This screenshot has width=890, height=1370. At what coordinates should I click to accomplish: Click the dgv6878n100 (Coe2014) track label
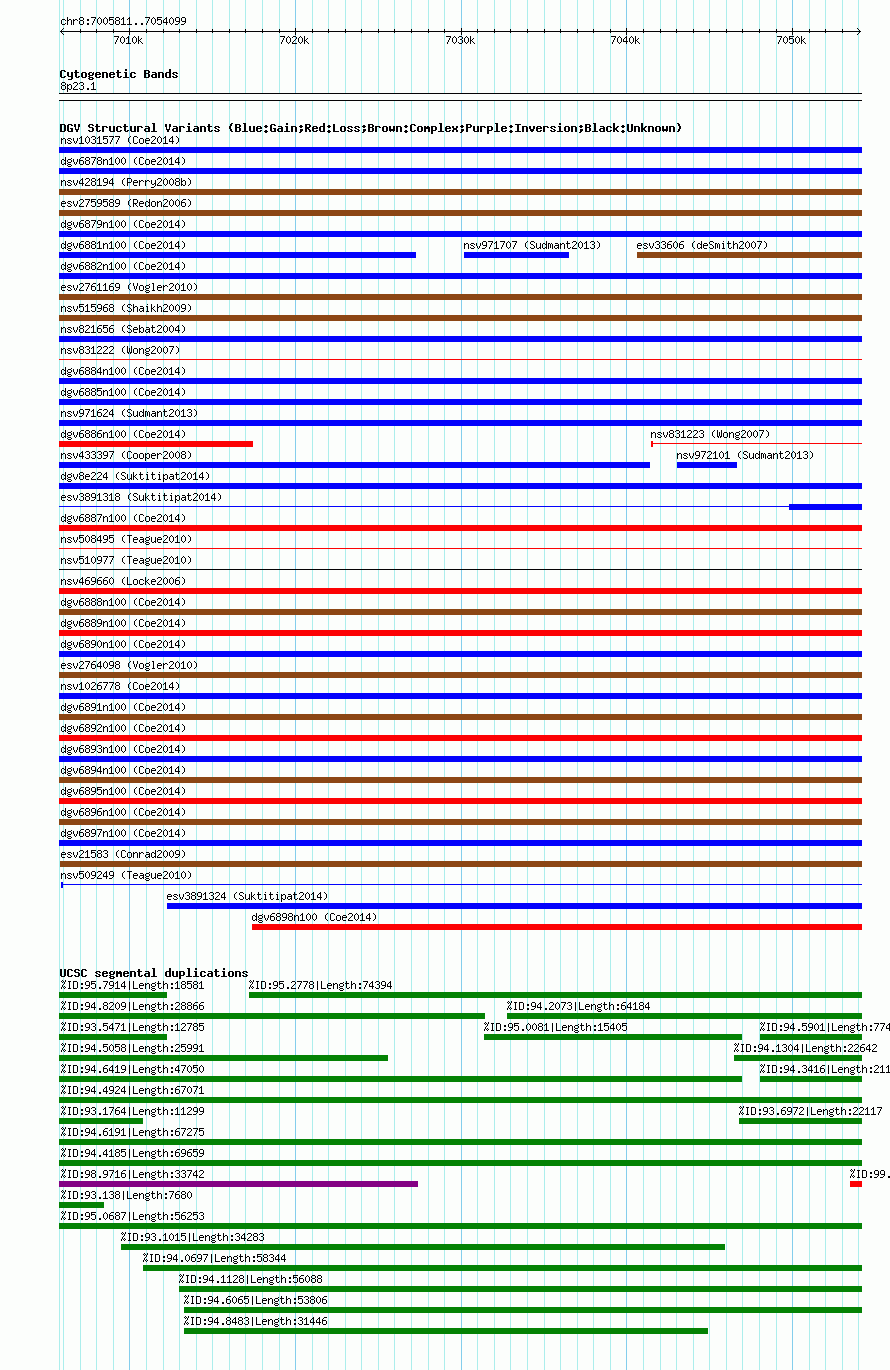pyautogui.click(x=123, y=161)
